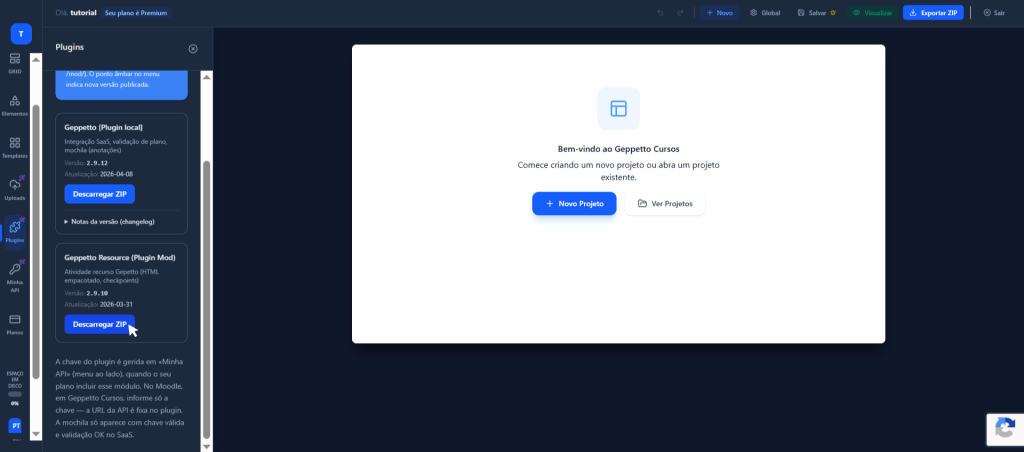
Task: Toggle Visualizar preview mode
Action: click(x=871, y=13)
